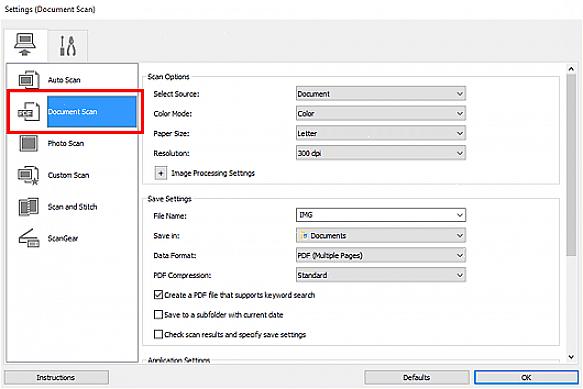Click the Save Settings group label
Viewport: 583px width, 389px height.
(x=170, y=199)
